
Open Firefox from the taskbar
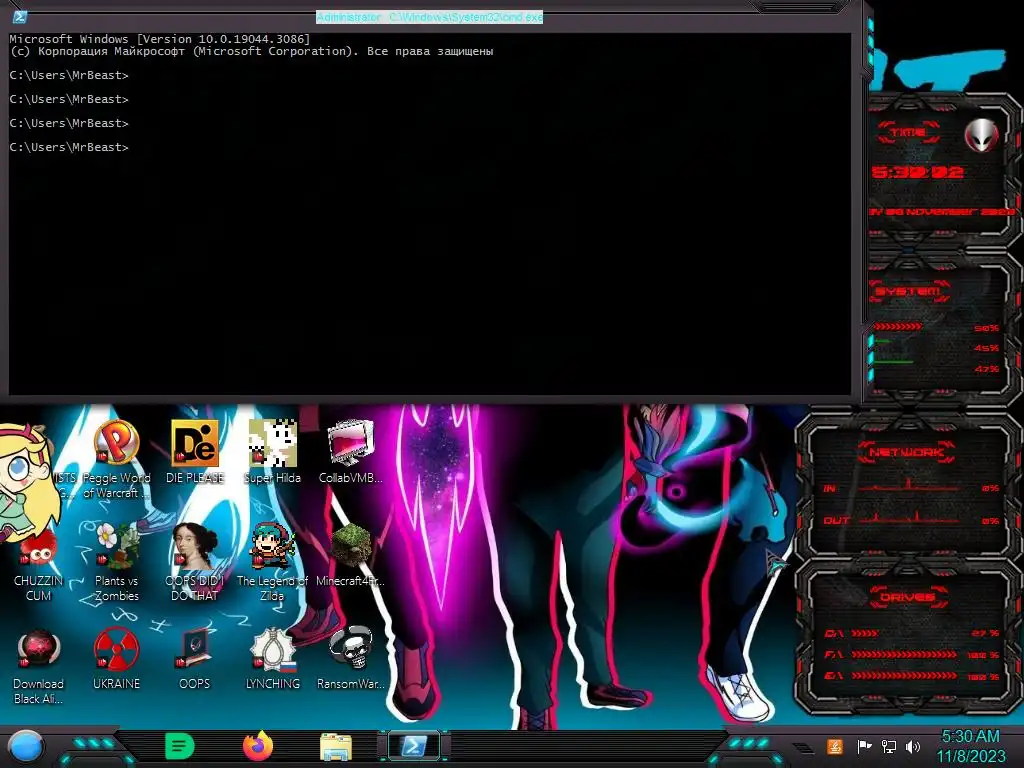[x=258, y=746]
